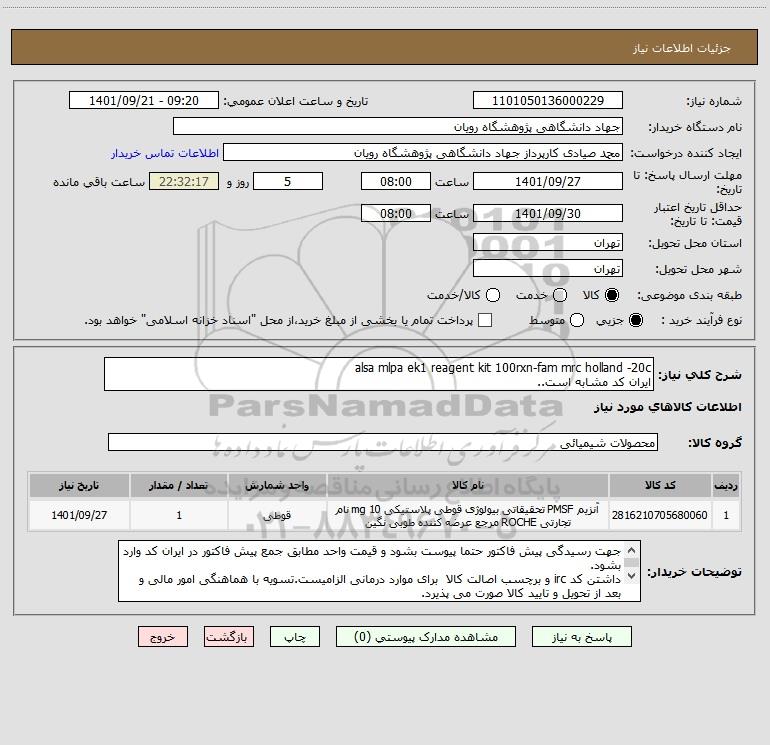The width and height of the screenshot is (770, 745).
Task: Click the بازگشت back button
Action: [229, 637]
